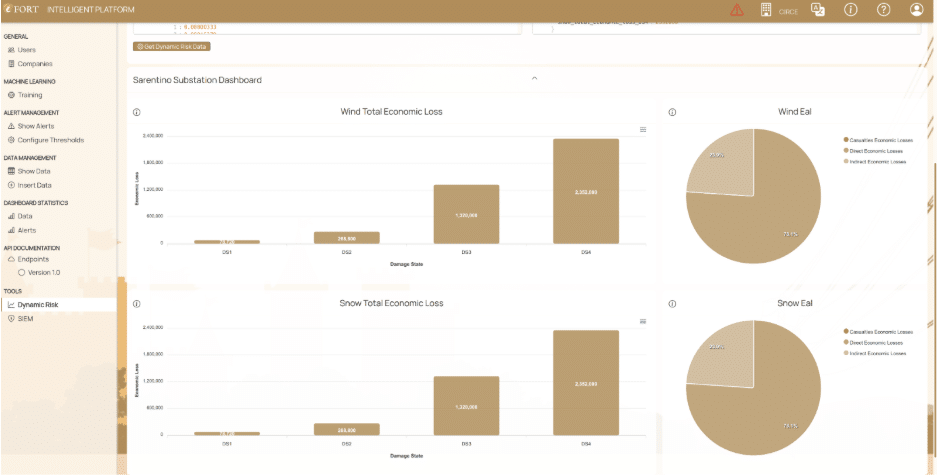Open the user profile avatar icon
The width and height of the screenshot is (937, 475).
click(917, 10)
